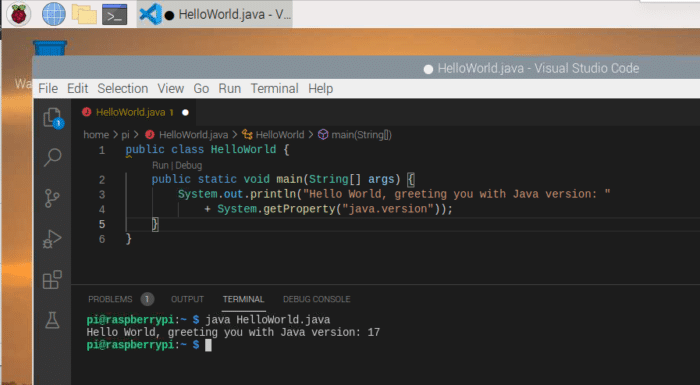Click the Raspberry Pi menu icon
This screenshot has height=385, width=700.
click(18, 14)
